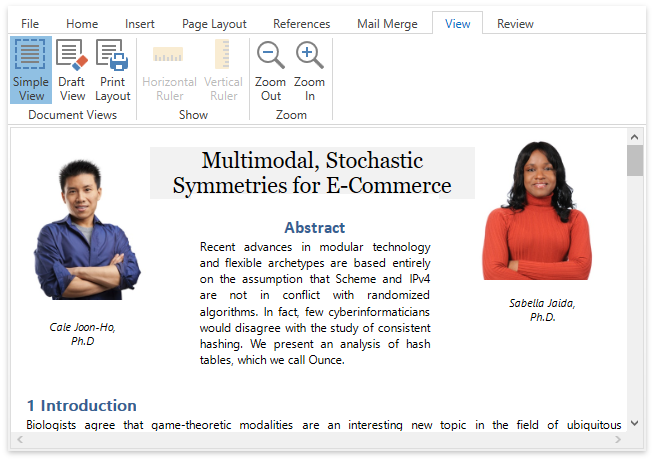The width and height of the screenshot is (654, 461).
Task: Click the Zoom Out magnifier
Action: click(x=270, y=70)
